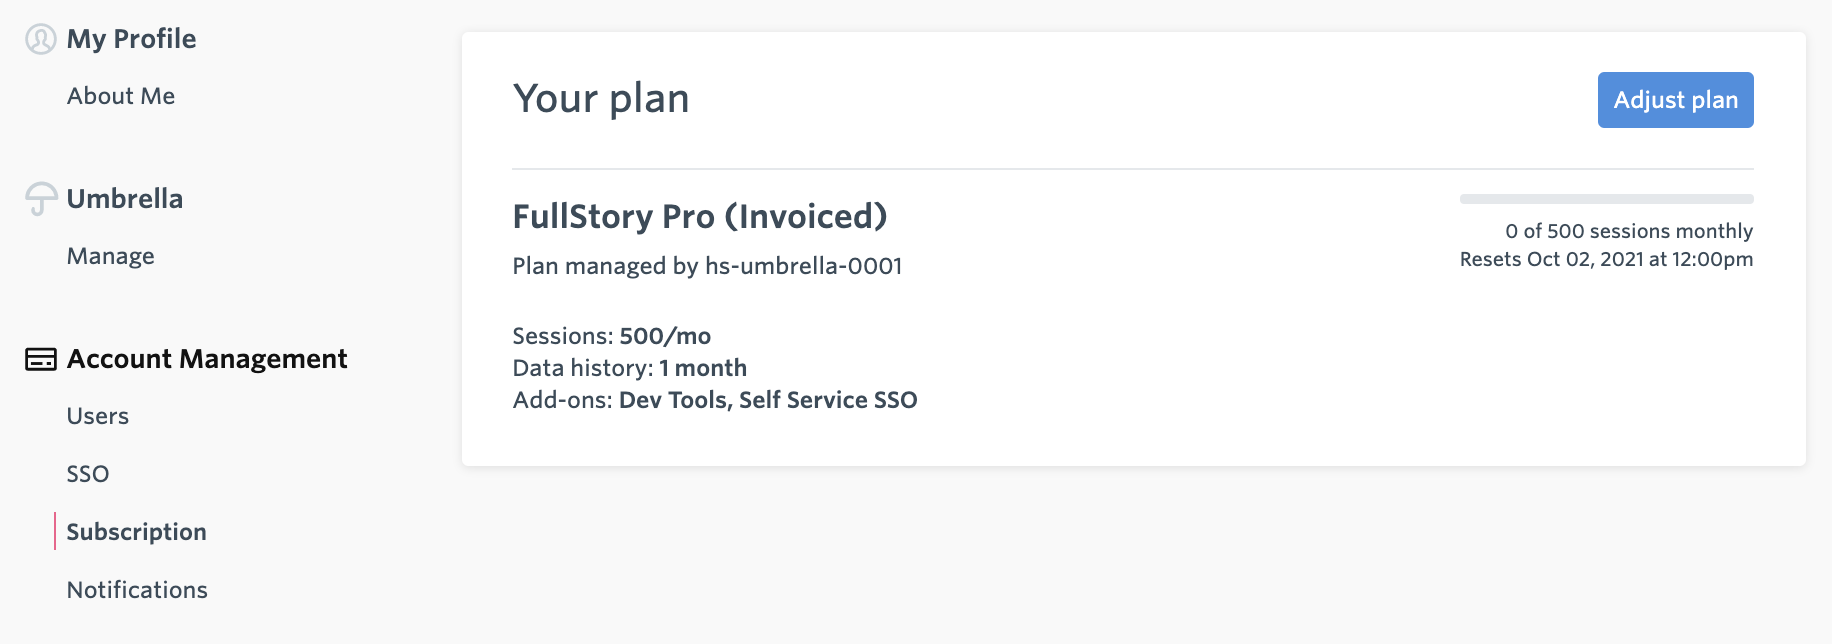Click the FullStory Pro (Invoiced) plan title
This screenshot has width=1832, height=644.
click(700, 217)
